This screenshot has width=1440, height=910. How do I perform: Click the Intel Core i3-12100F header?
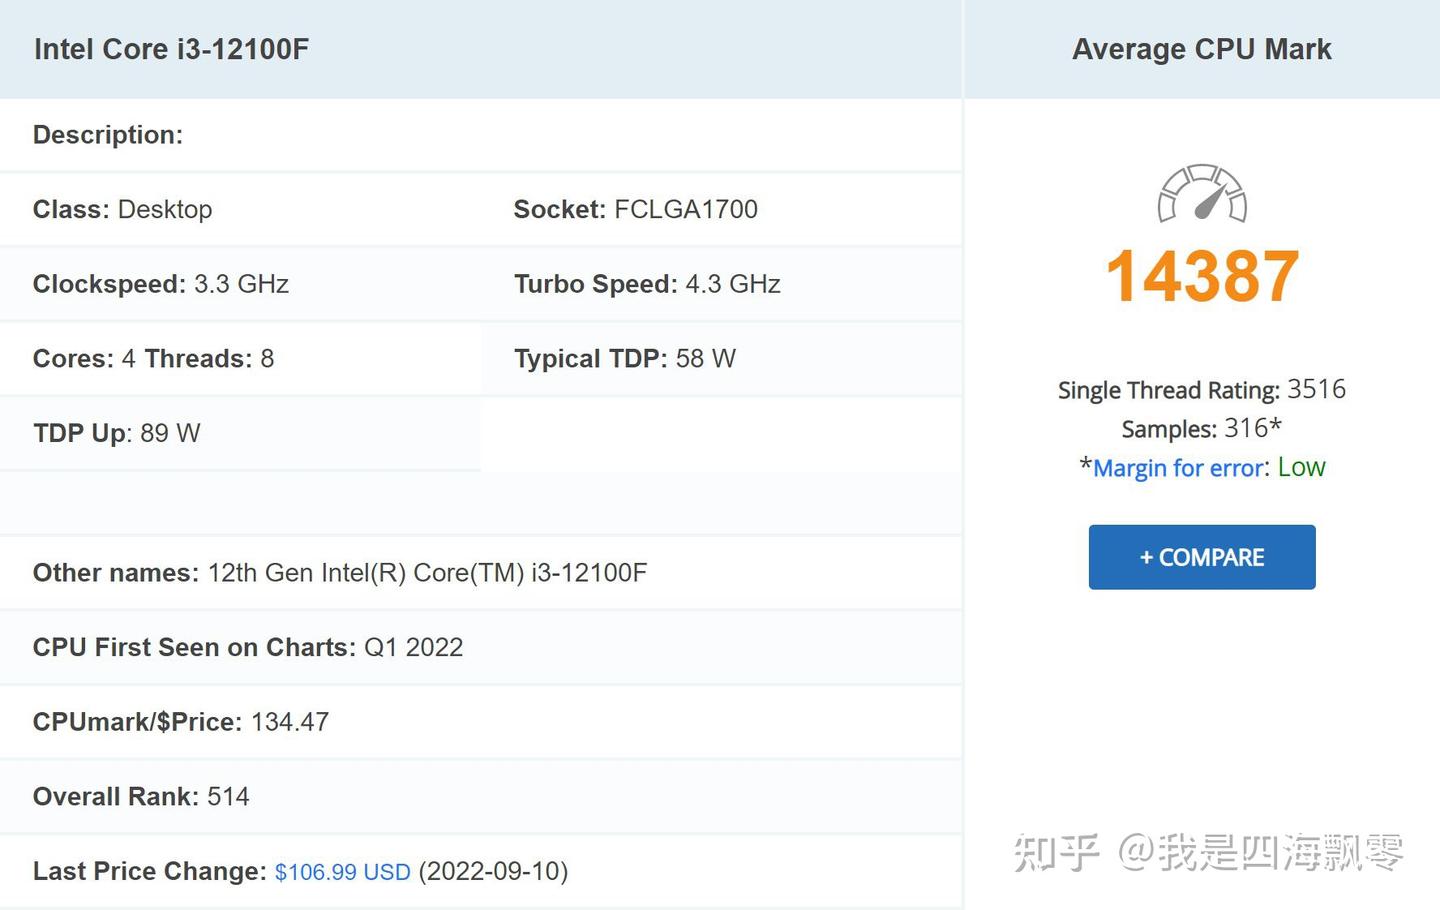point(170,49)
